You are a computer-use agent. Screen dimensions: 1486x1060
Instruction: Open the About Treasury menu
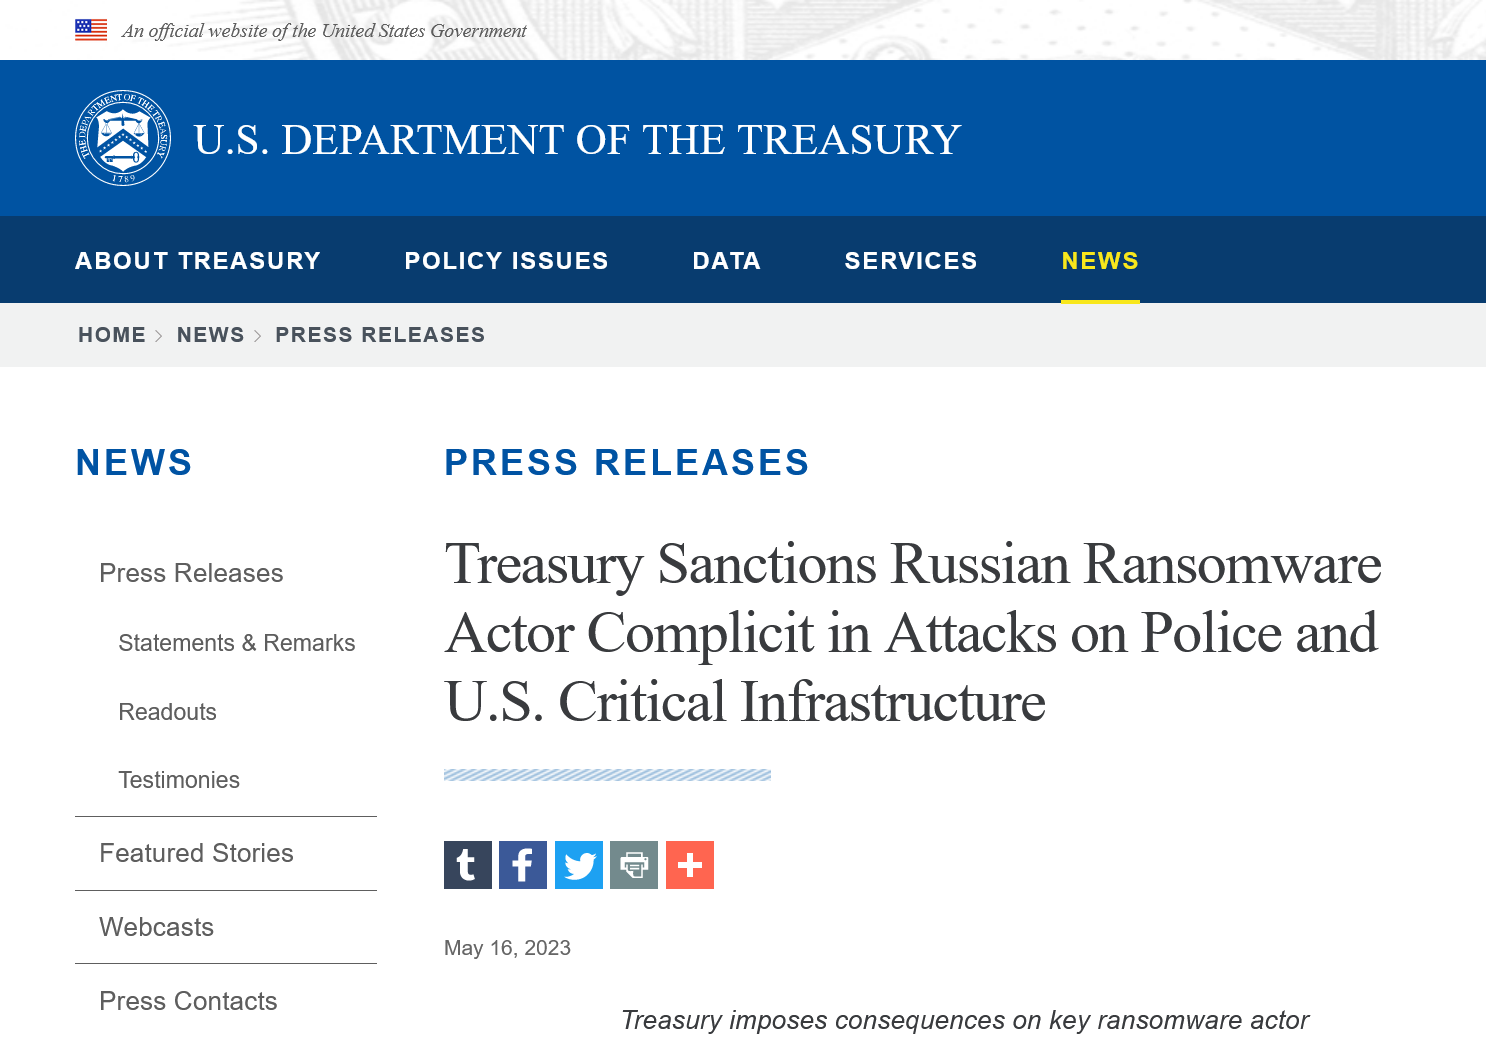(198, 261)
